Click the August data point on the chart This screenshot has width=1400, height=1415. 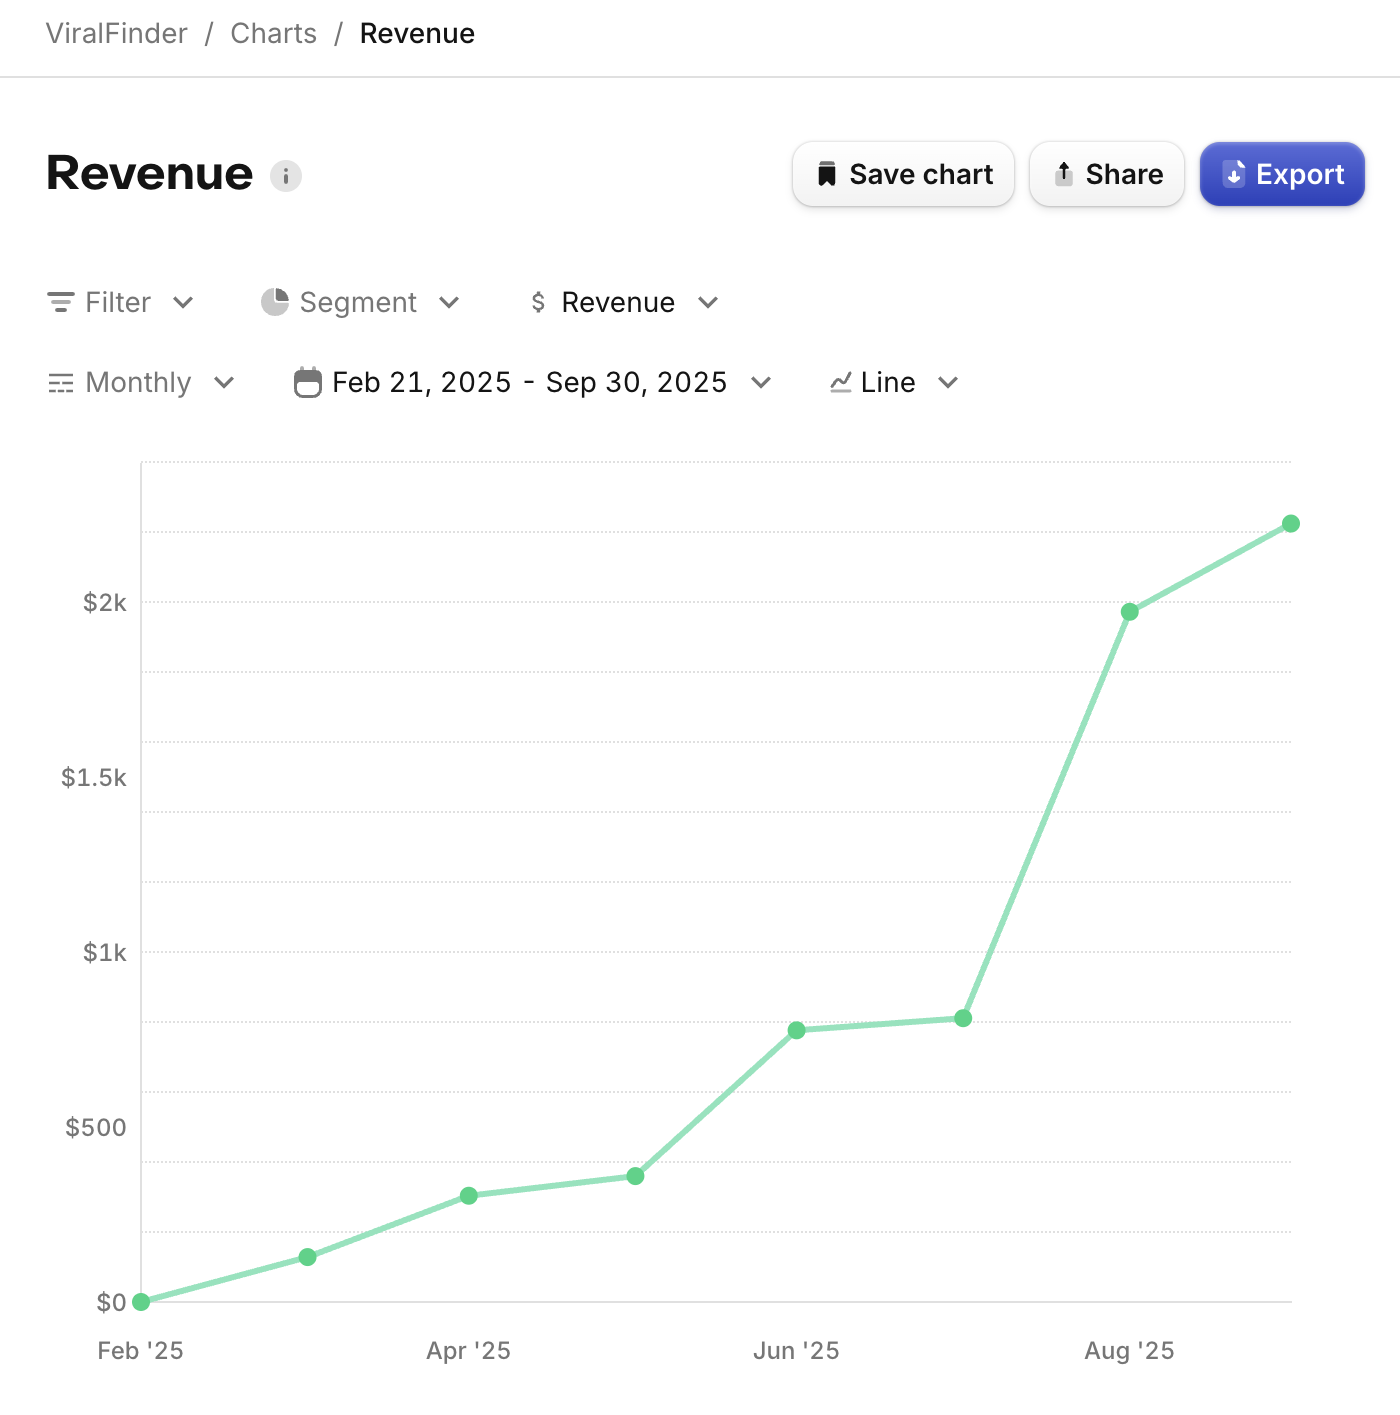[1129, 611]
